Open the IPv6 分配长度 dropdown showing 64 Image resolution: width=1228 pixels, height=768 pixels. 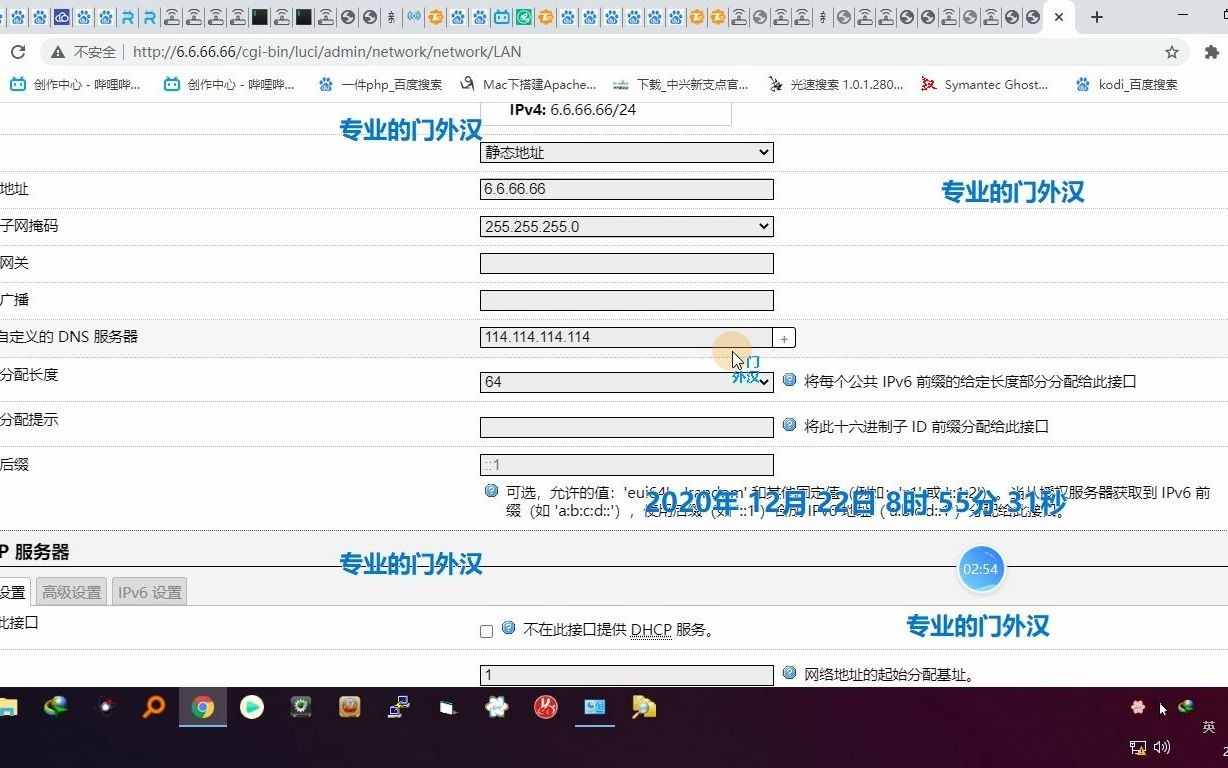click(626, 381)
